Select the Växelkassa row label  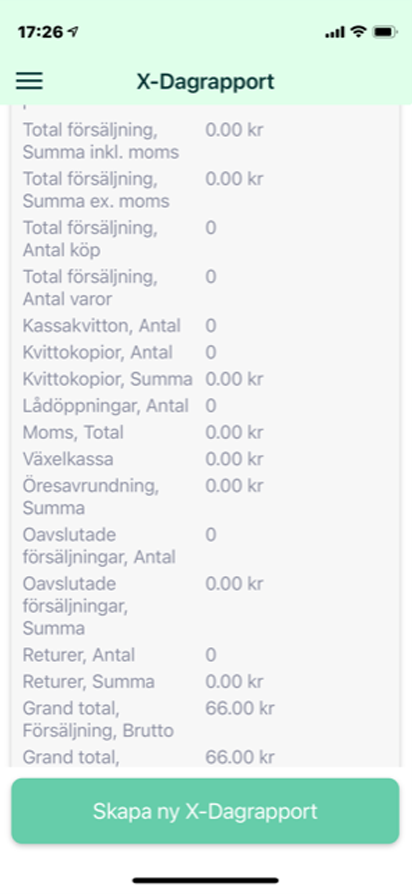[68, 459]
